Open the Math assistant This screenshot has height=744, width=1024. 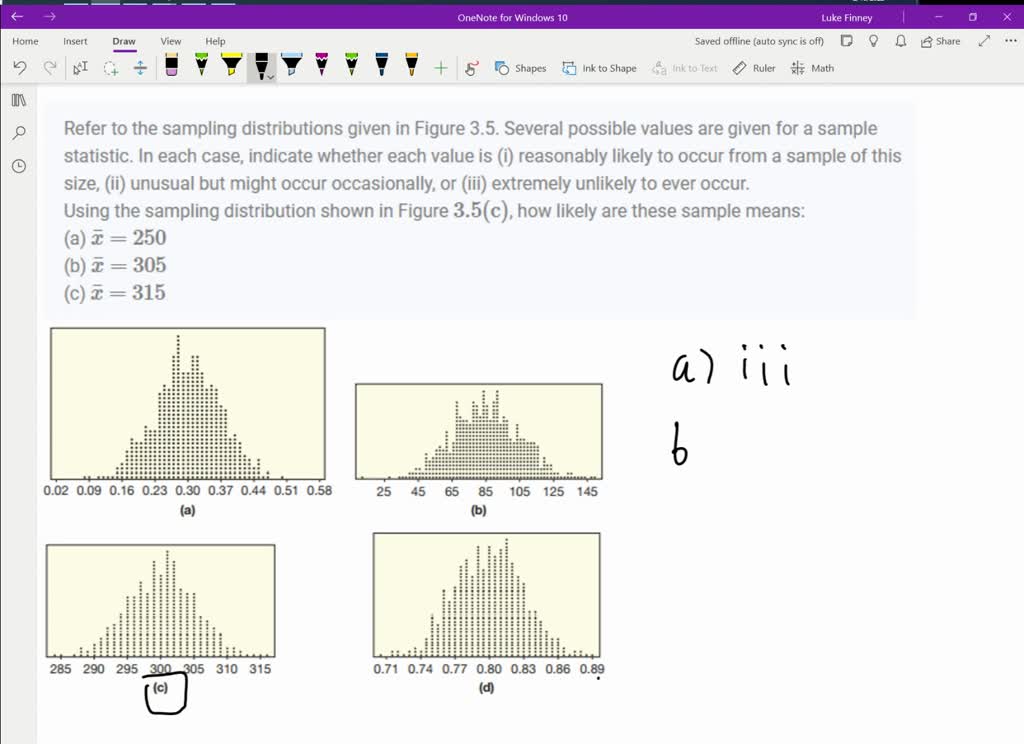click(x=811, y=68)
